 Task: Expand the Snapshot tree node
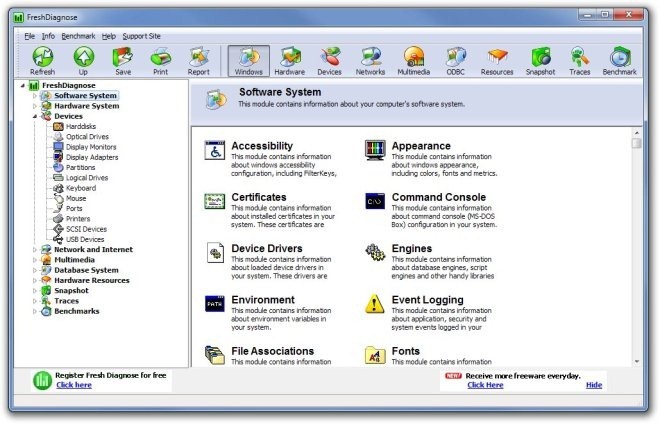pos(35,291)
